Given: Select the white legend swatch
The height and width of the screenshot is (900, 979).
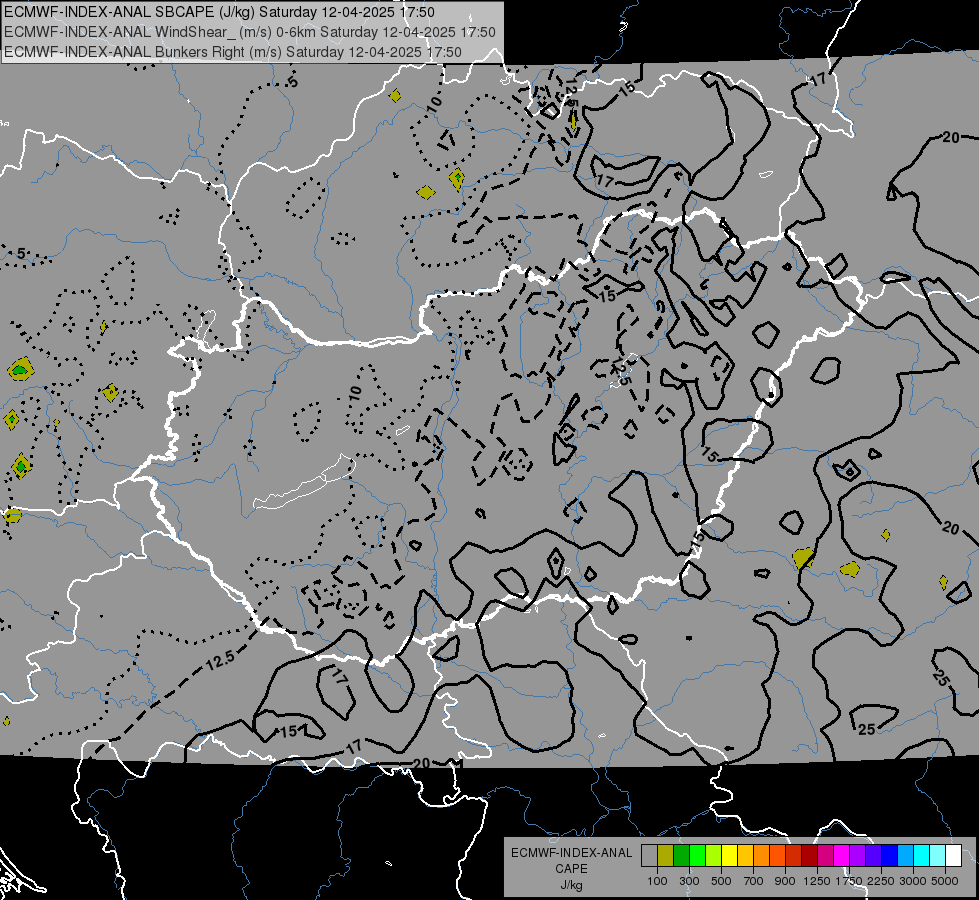Looking at the screenshot, I should [x=955, y=855].
